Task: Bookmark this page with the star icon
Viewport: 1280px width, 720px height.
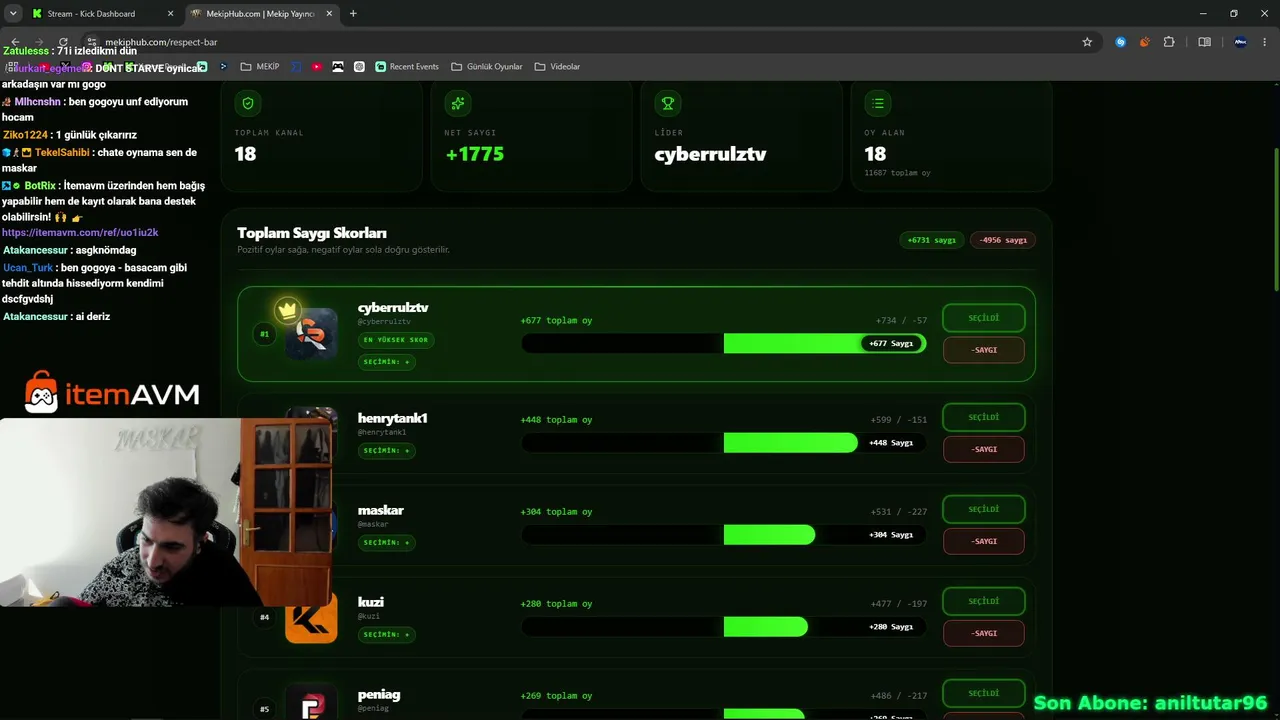Action: (x=1087, y=42)
